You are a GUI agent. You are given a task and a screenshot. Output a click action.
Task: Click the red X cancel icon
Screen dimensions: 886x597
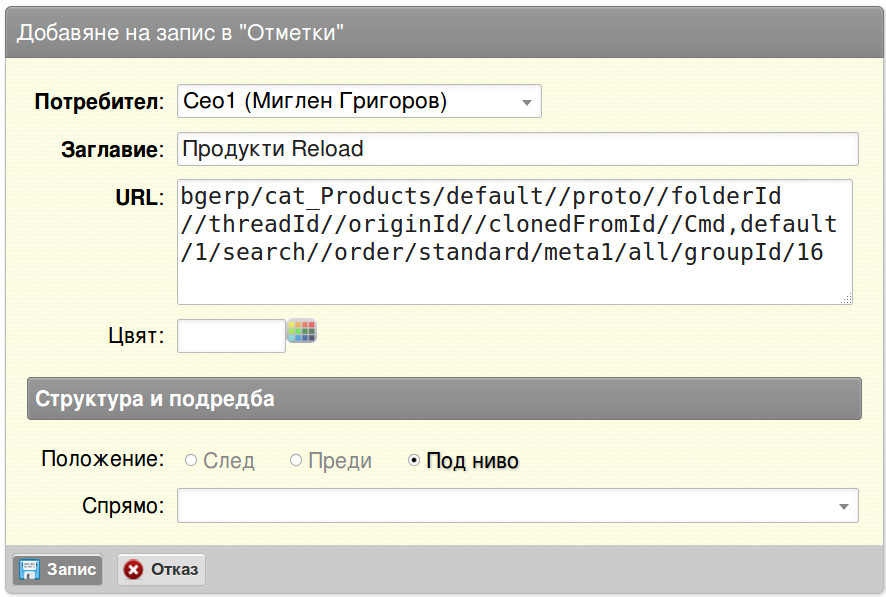(x=133, y=569)
